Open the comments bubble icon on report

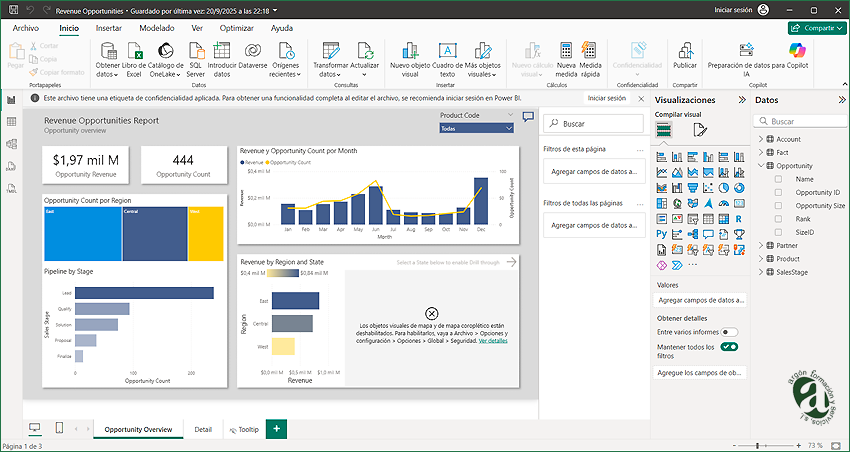528,117
